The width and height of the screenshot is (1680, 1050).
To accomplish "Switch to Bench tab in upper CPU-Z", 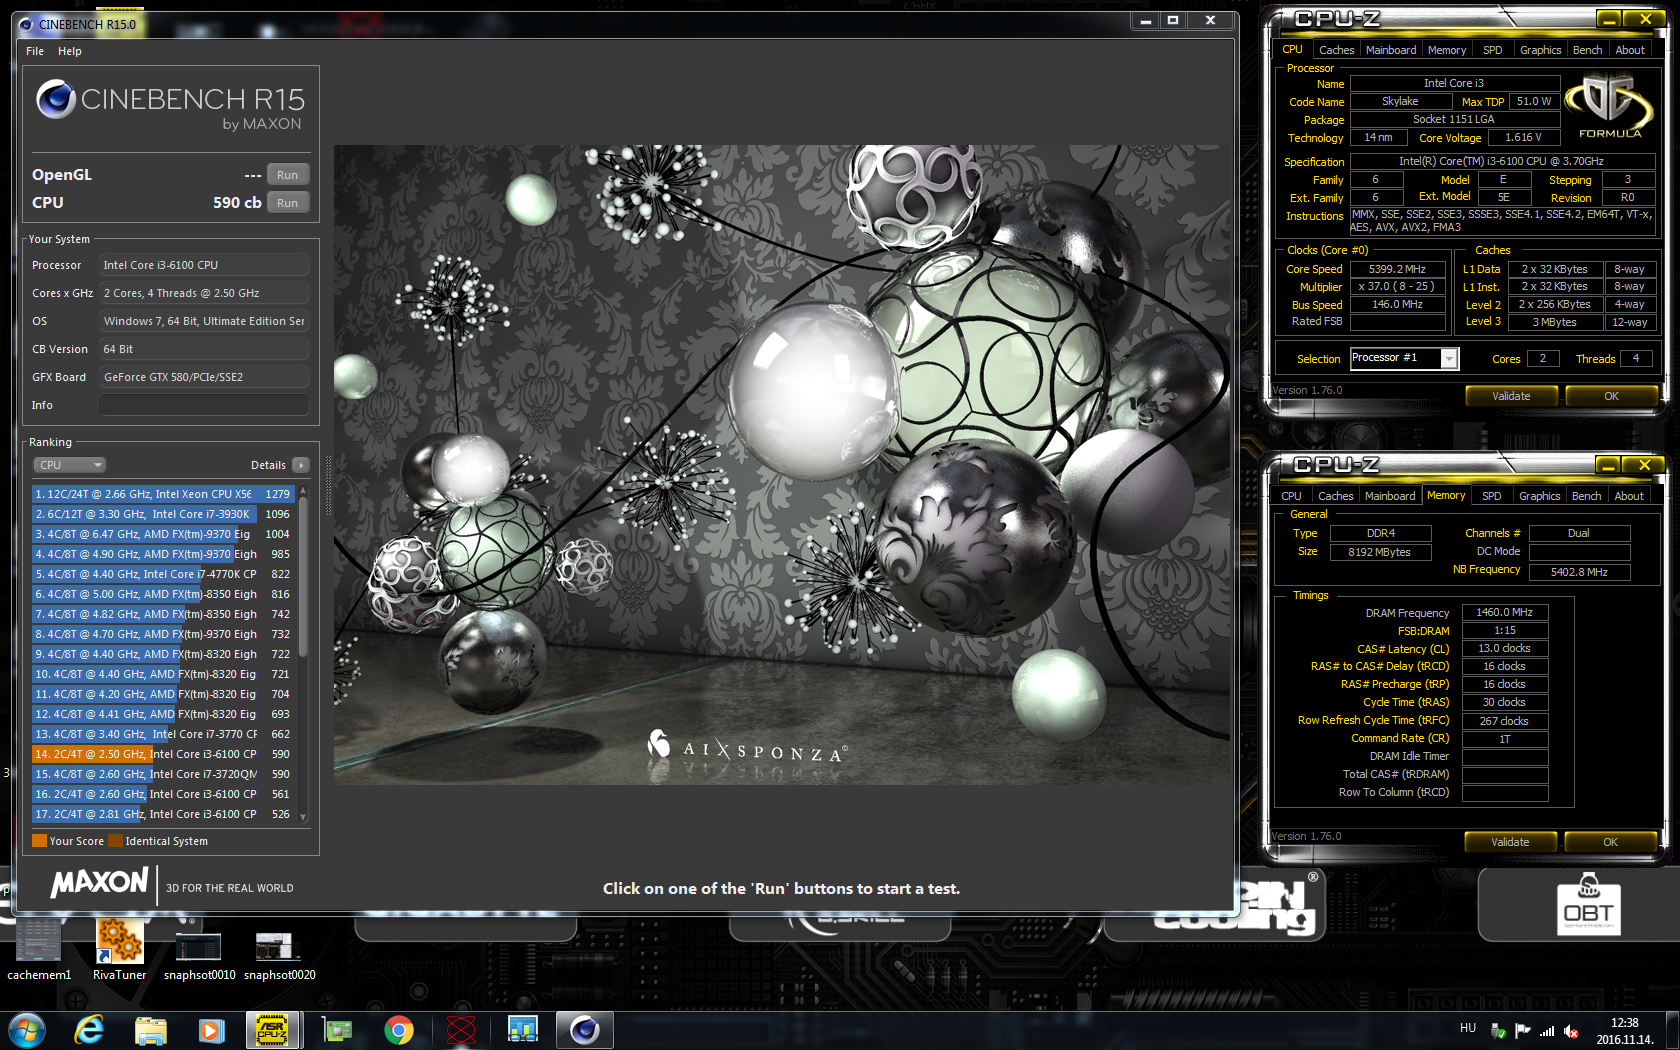I will click(x=1587, y=50).
